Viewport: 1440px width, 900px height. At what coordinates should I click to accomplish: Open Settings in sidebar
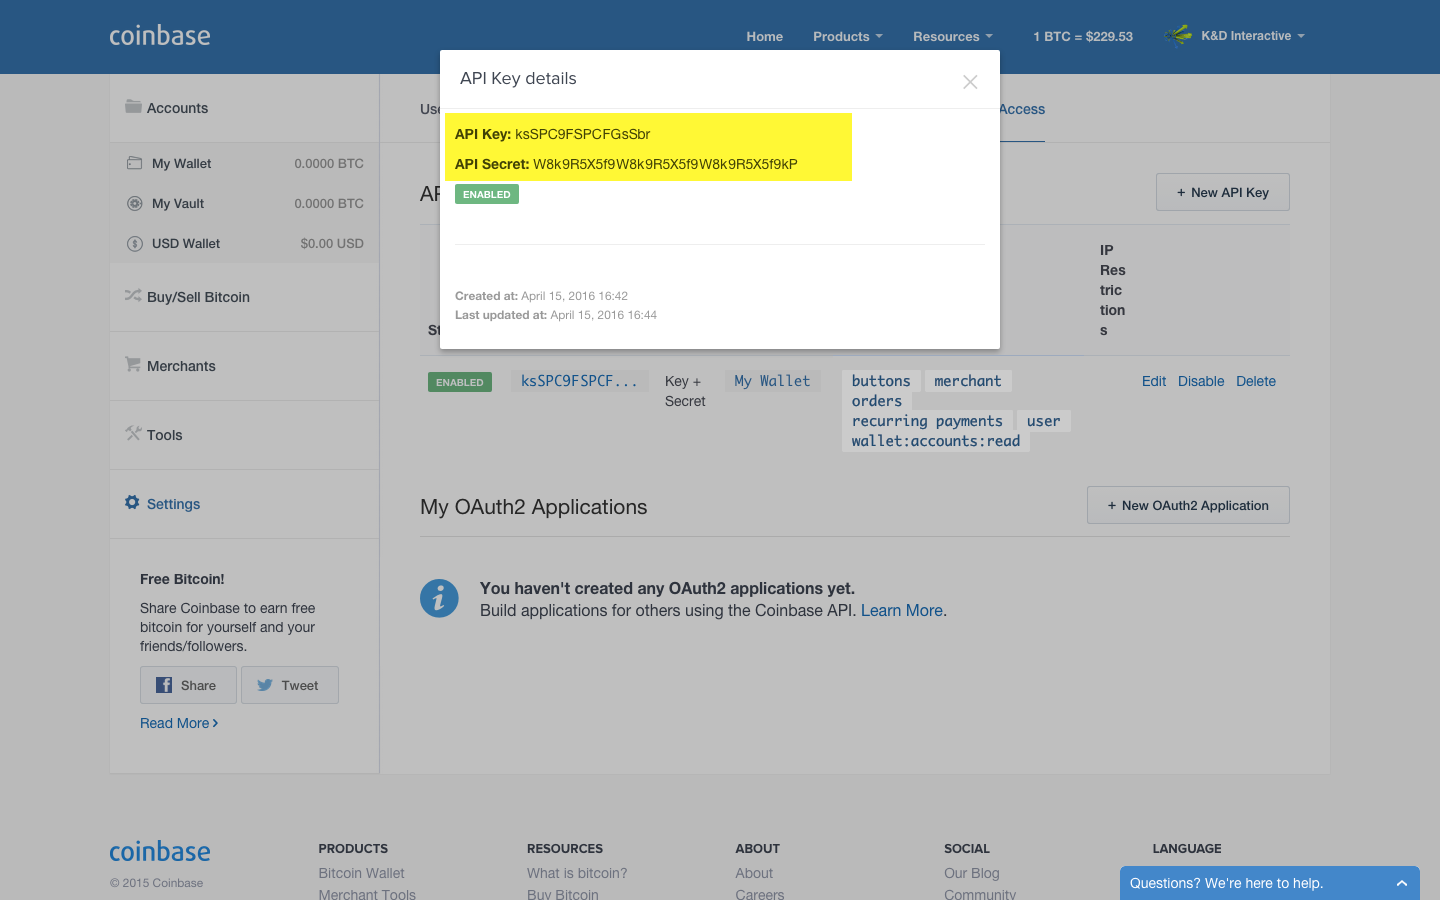click(x=244, y=504)
